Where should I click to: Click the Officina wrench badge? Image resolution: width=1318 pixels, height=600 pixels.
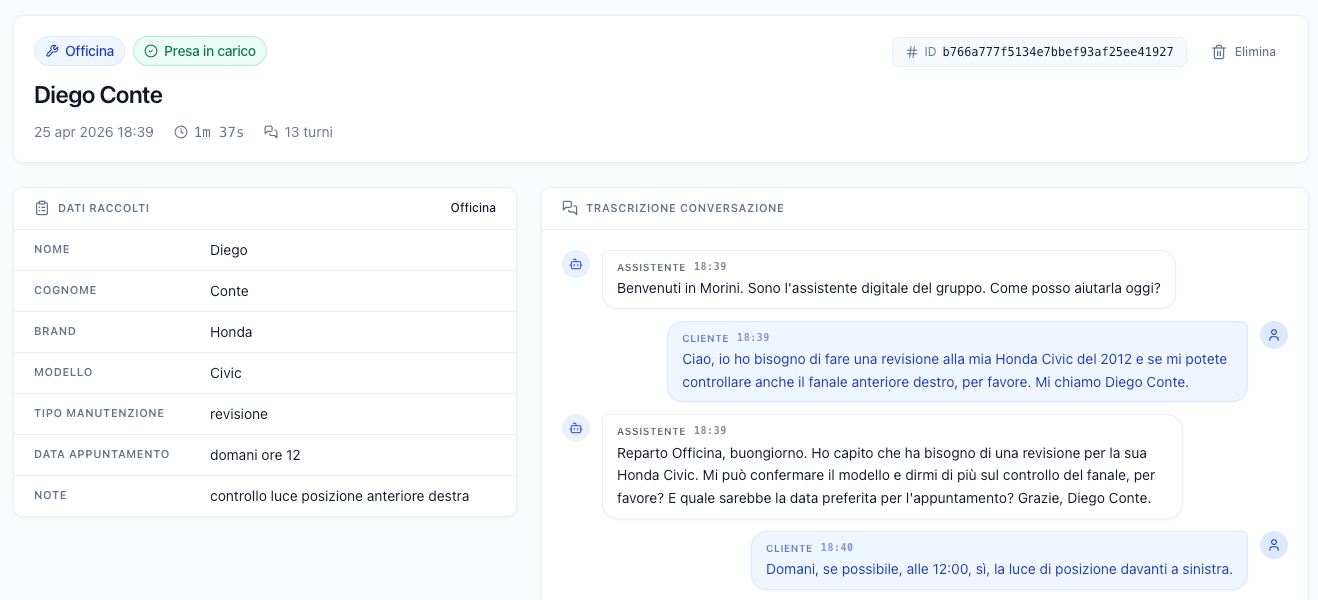tap(80, 51)
